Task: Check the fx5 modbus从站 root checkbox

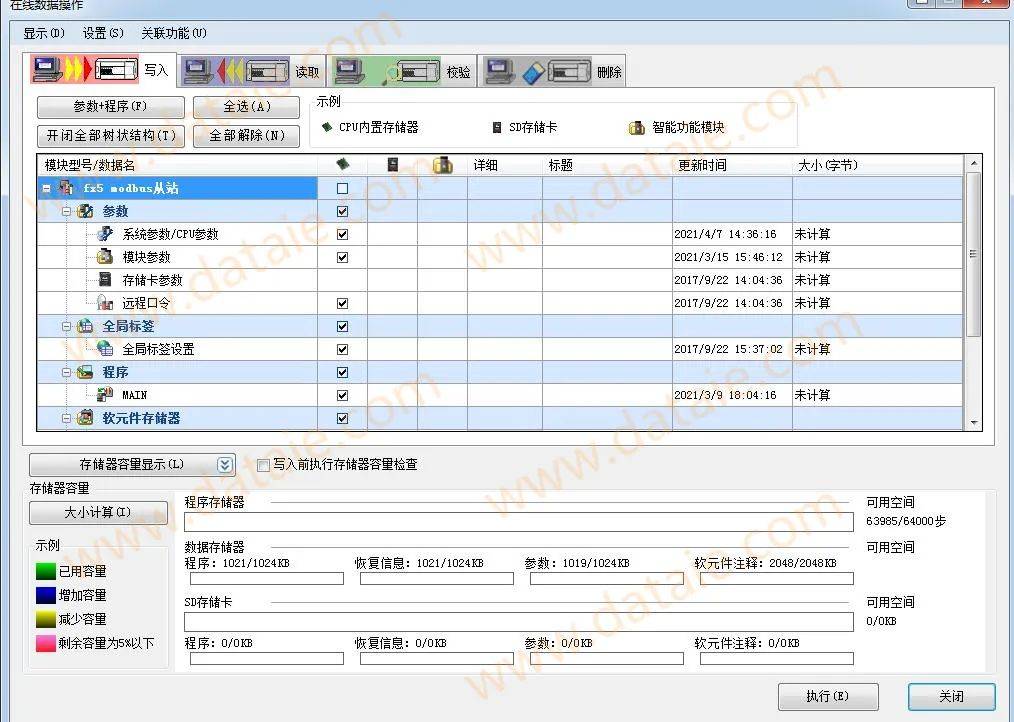Action: click(x=343, y=189)
